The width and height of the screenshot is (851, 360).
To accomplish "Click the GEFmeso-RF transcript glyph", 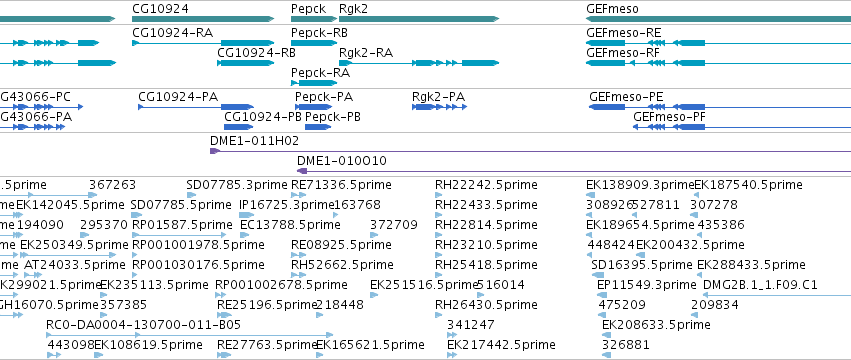I will (x=719, y=63).
